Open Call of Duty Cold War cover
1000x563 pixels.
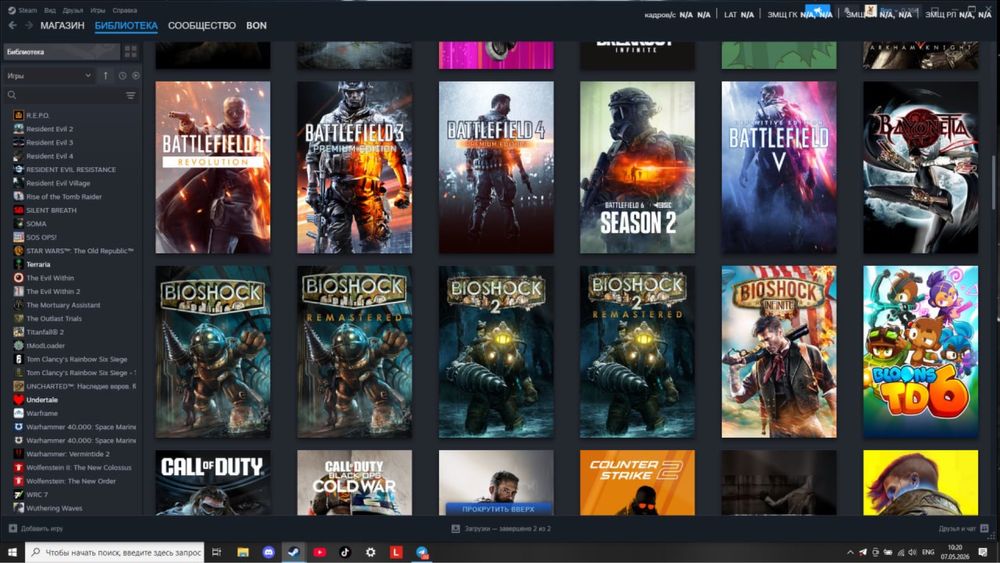tap(354, 483)
